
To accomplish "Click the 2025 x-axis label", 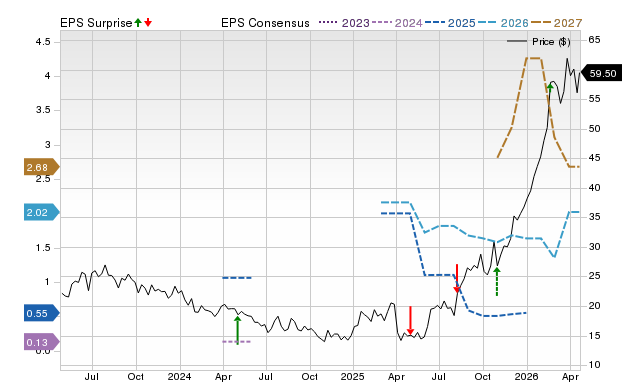I will [353, 376].
